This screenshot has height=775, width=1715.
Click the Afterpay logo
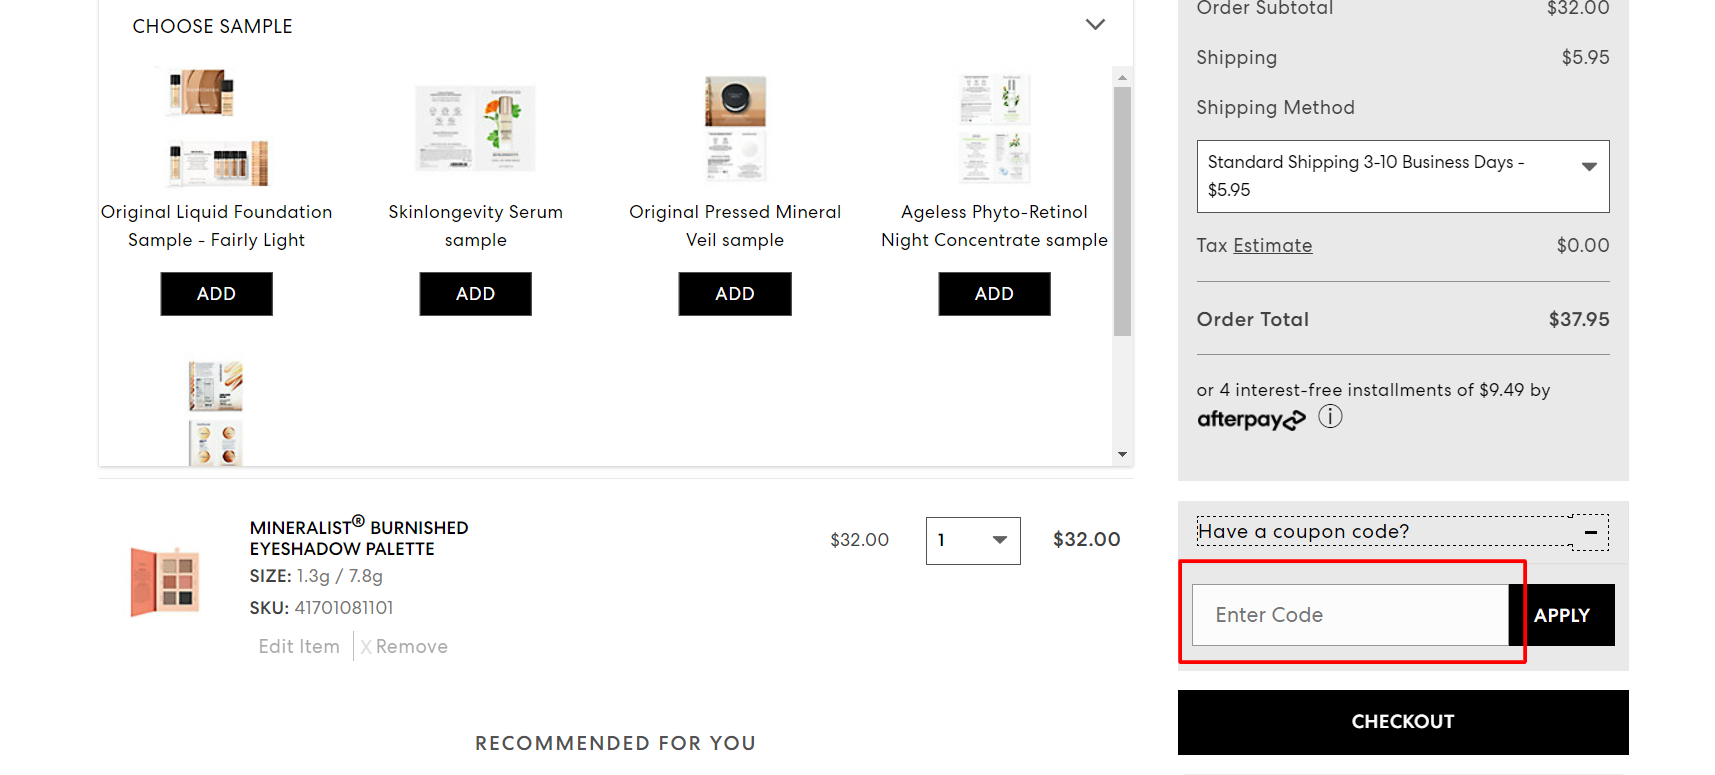1251,419
